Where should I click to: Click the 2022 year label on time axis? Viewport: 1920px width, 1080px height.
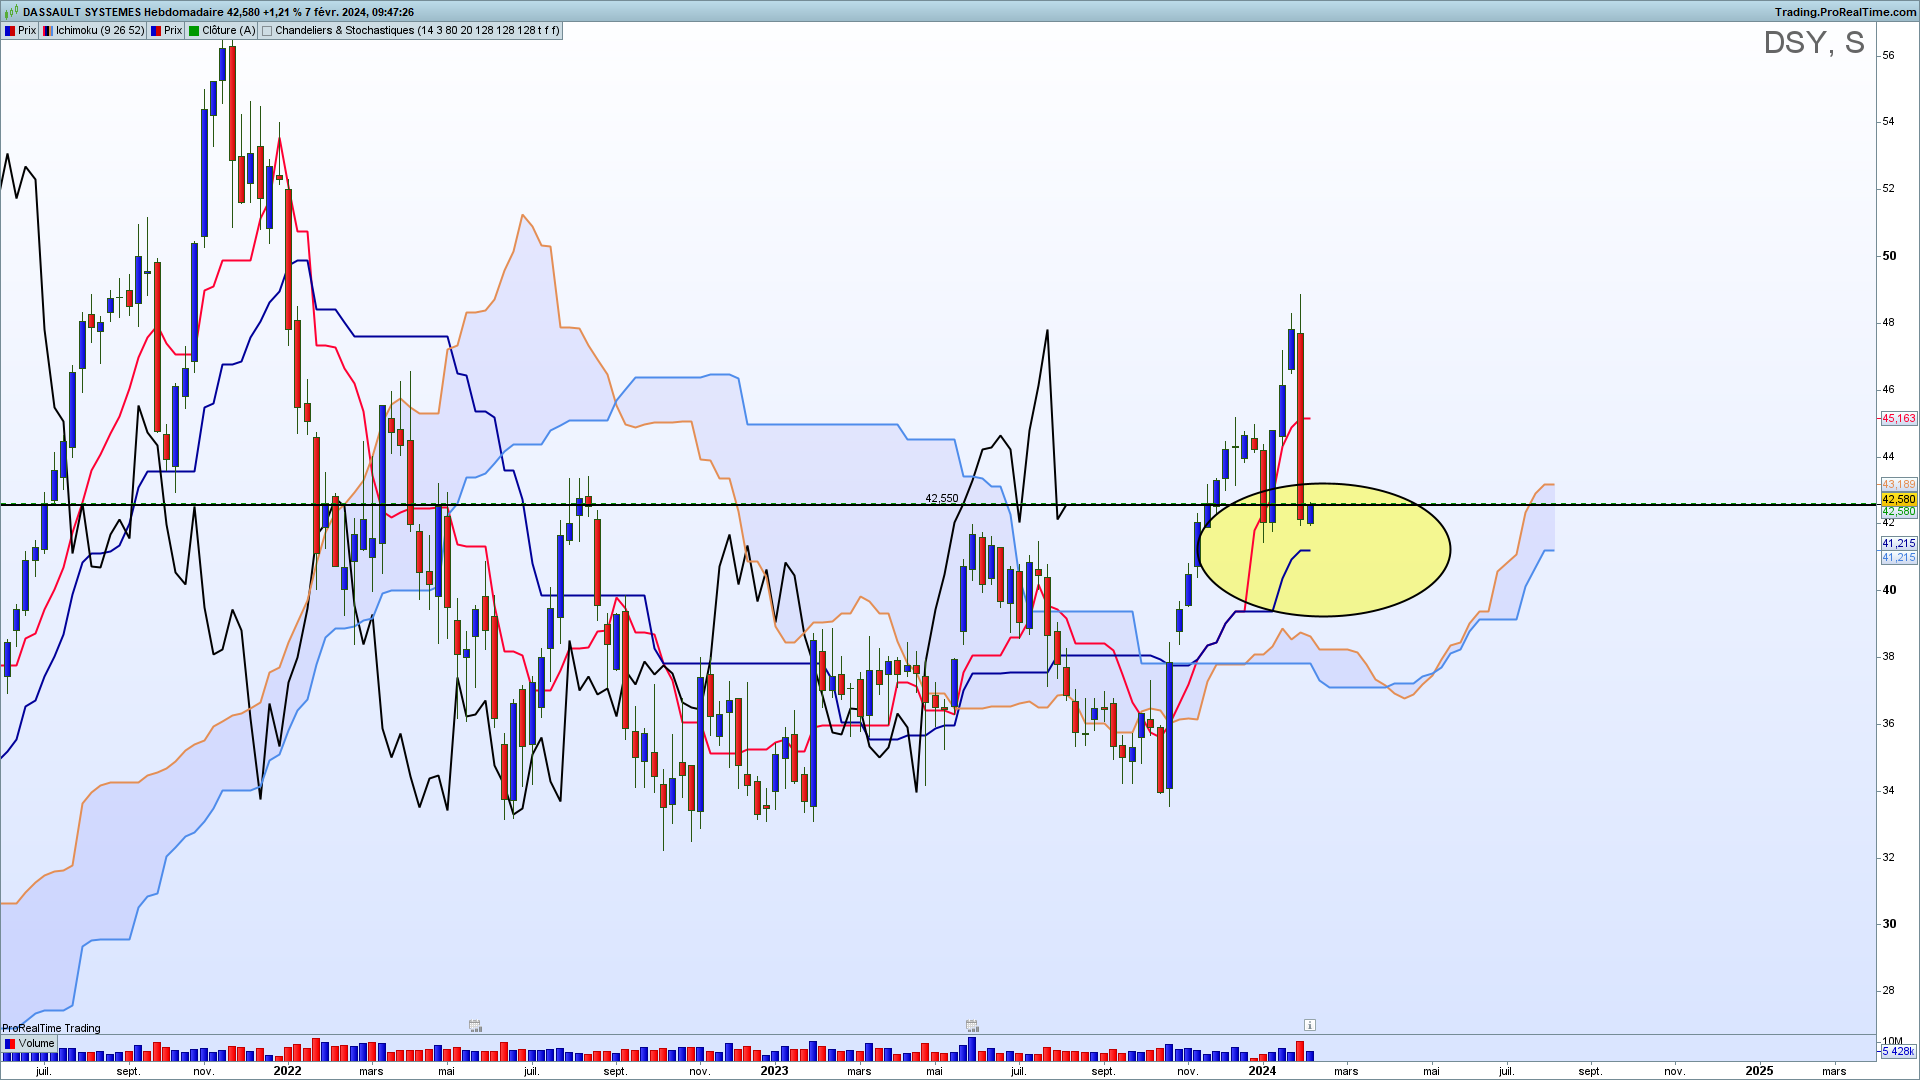click(x=287, y=1071)
